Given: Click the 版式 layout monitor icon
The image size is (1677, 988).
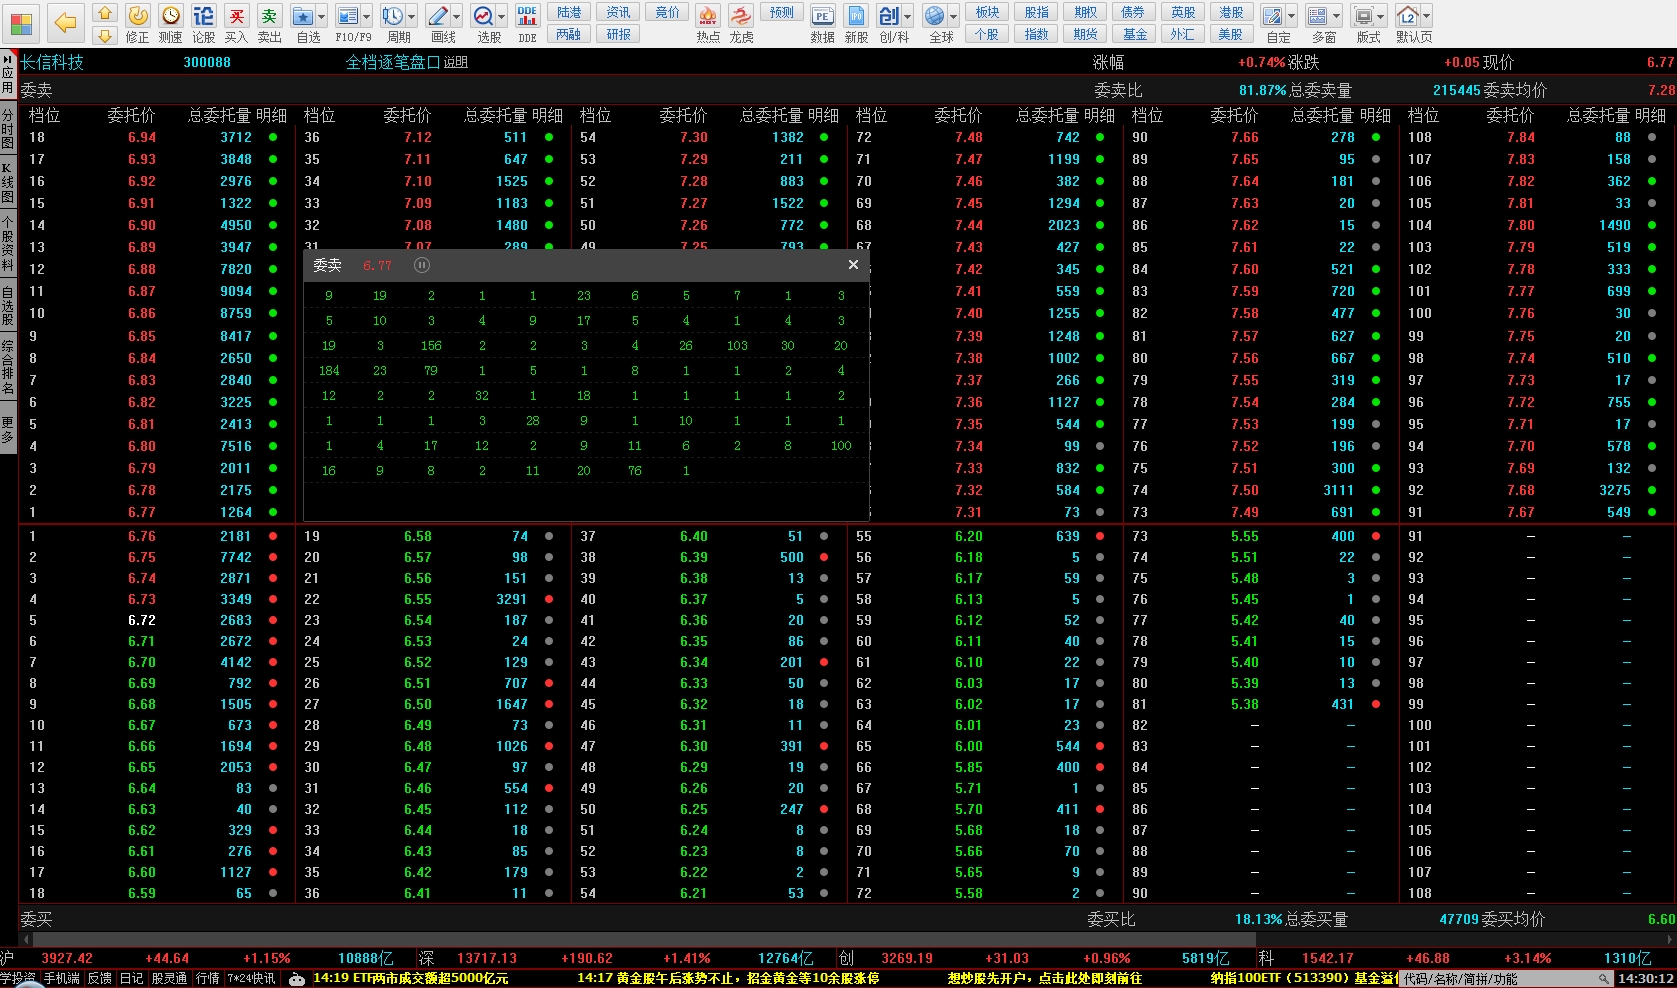Looking at the screenshot, I should point(1363,16).
